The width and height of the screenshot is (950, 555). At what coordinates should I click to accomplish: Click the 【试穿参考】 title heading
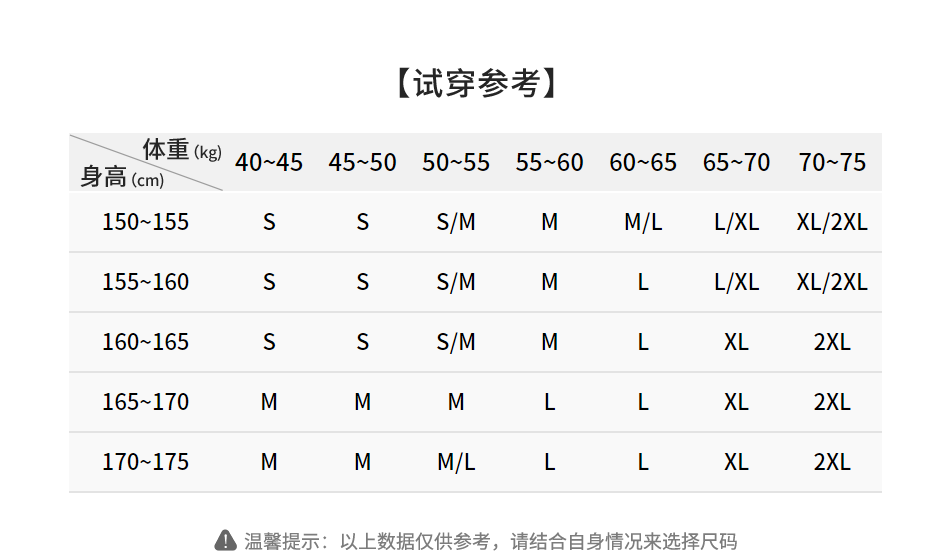pyautogui.click(x=475, y=84)
